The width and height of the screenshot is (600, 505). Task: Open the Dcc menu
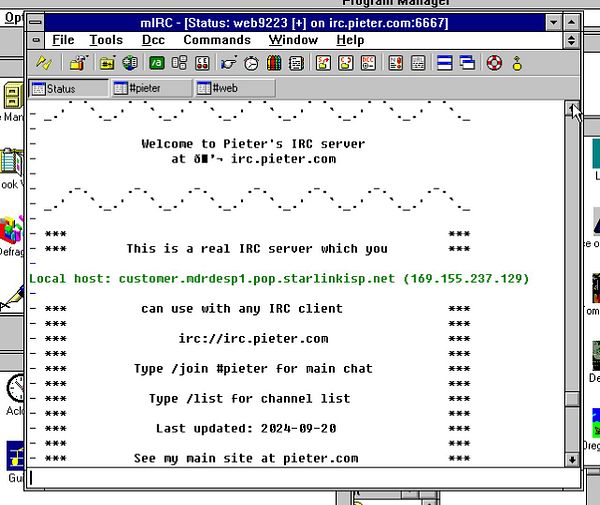[x=153, y=40]
